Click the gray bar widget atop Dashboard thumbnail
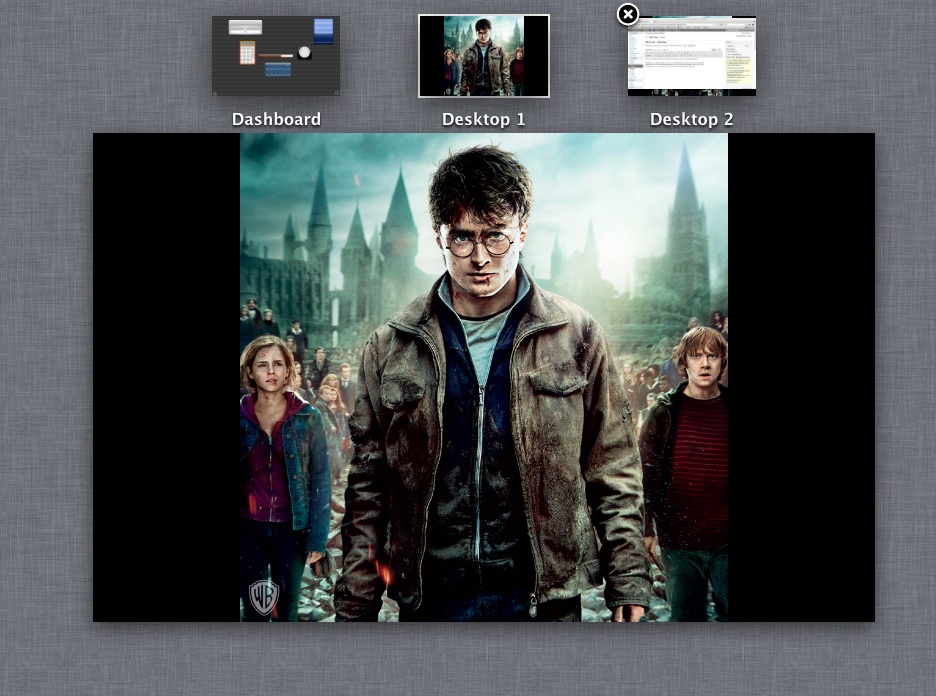Image resolution: width=936 pixels, height=696 pixels. coord(246,27)
